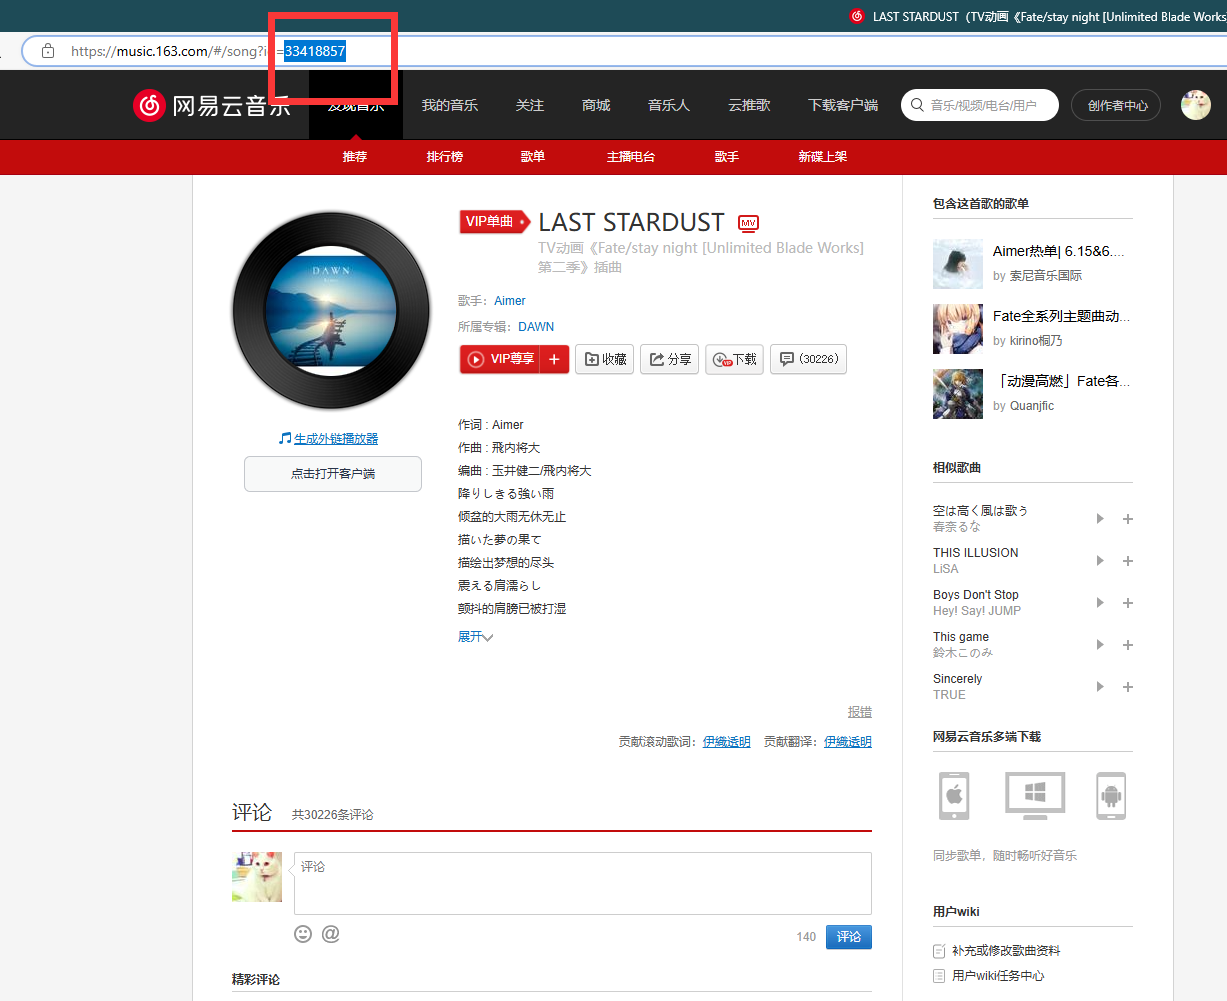Click the iPhone download icon
The height and width of the screenshot is (1001, 1227).
[954, 796]
